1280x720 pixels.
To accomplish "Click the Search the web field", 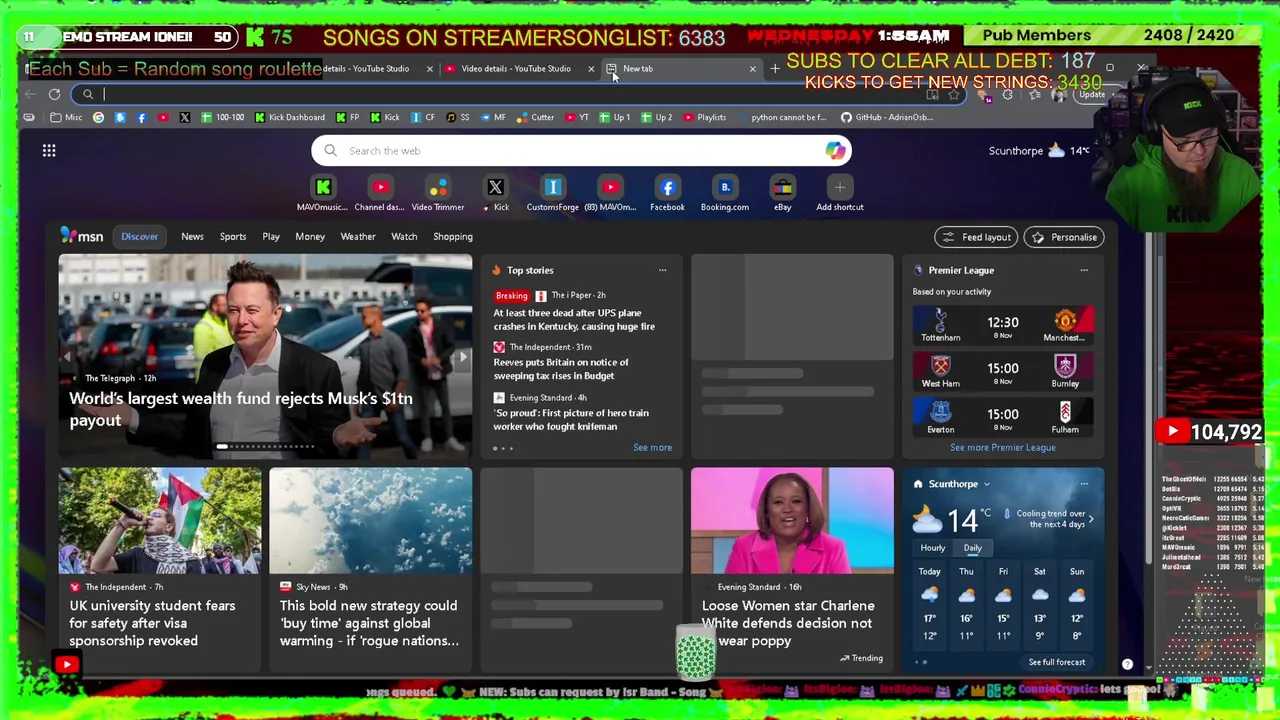I will click(581, 151).
